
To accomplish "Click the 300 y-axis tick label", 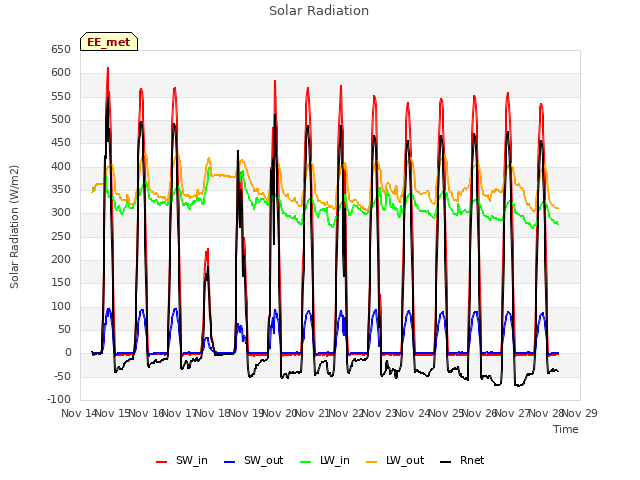I will (x=61, y=213).
